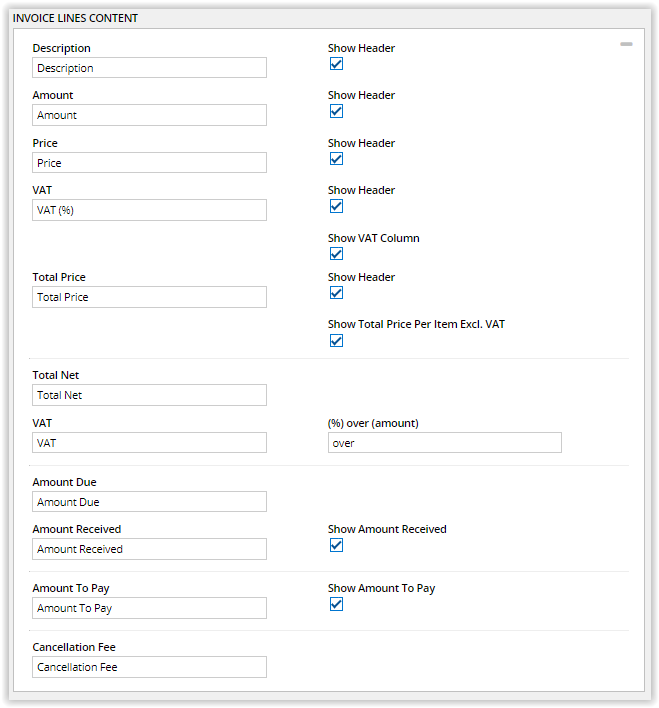Focus the Cancellation Fee input field
The width and height of the screenshot is (659, 708).
coord(149,667)
